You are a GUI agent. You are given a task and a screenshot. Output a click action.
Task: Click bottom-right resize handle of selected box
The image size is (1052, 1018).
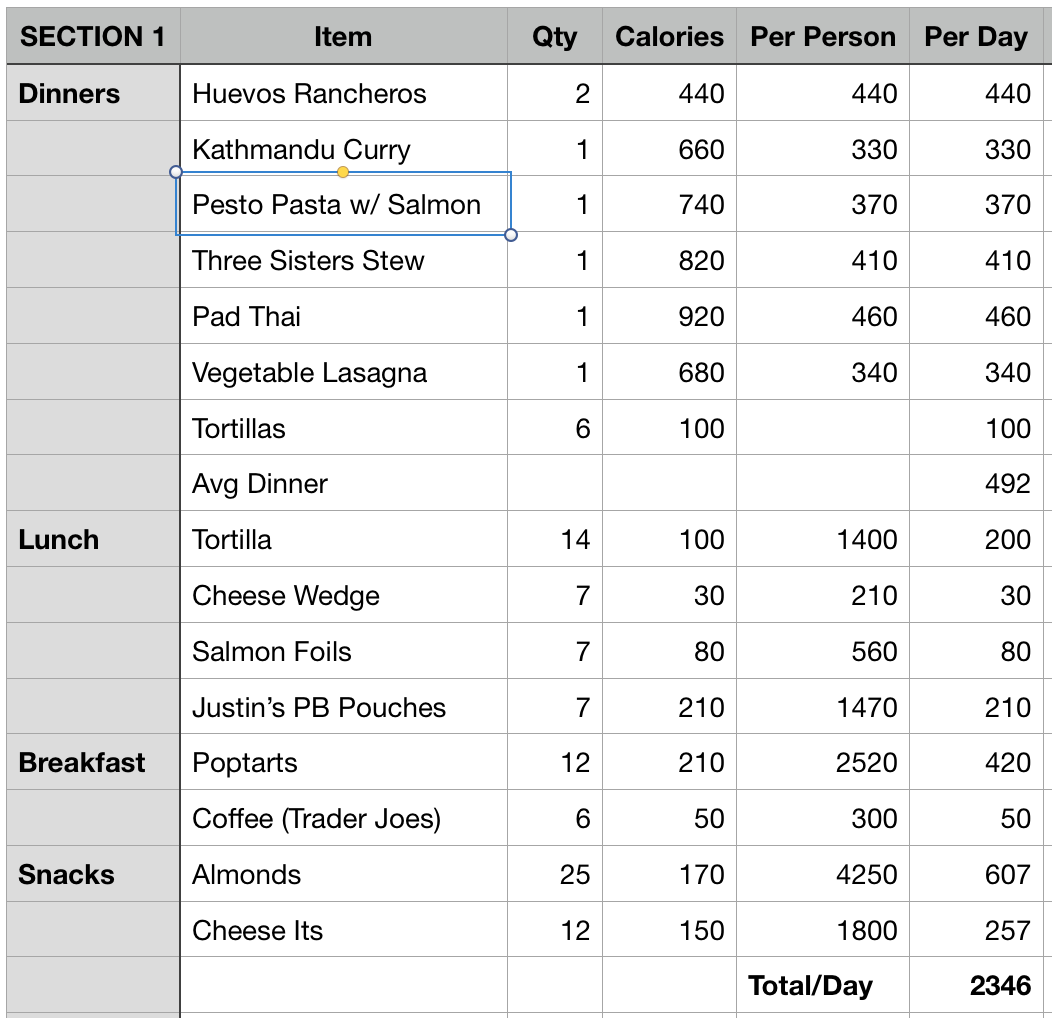coord(511,235)
